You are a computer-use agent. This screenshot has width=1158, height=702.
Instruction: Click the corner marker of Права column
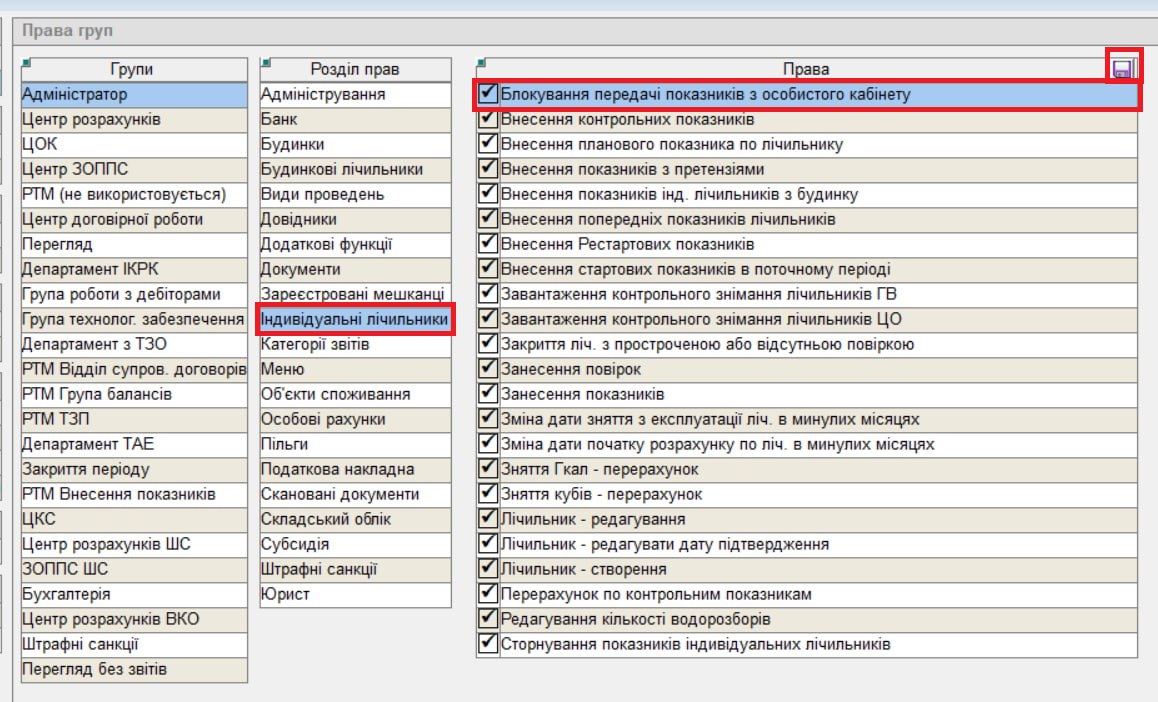click(x=481, y=63)
